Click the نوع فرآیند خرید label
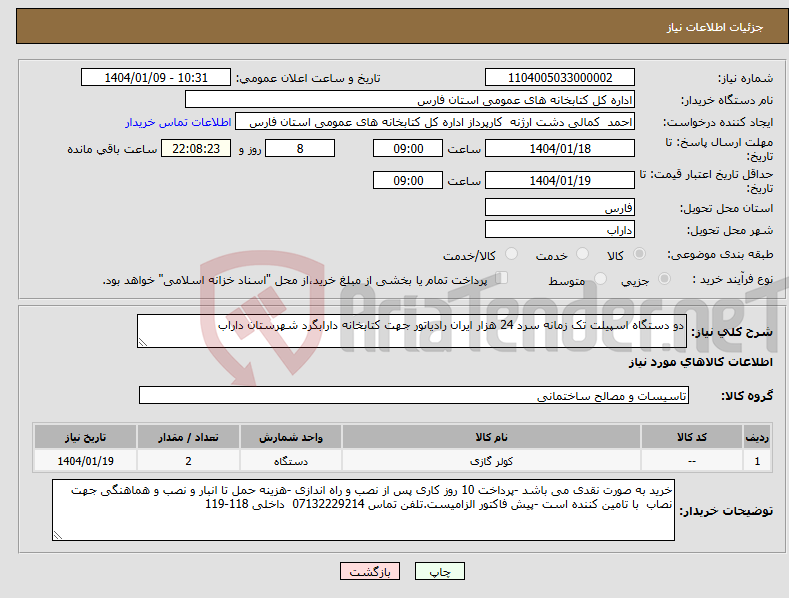 (x=733, y=279)
